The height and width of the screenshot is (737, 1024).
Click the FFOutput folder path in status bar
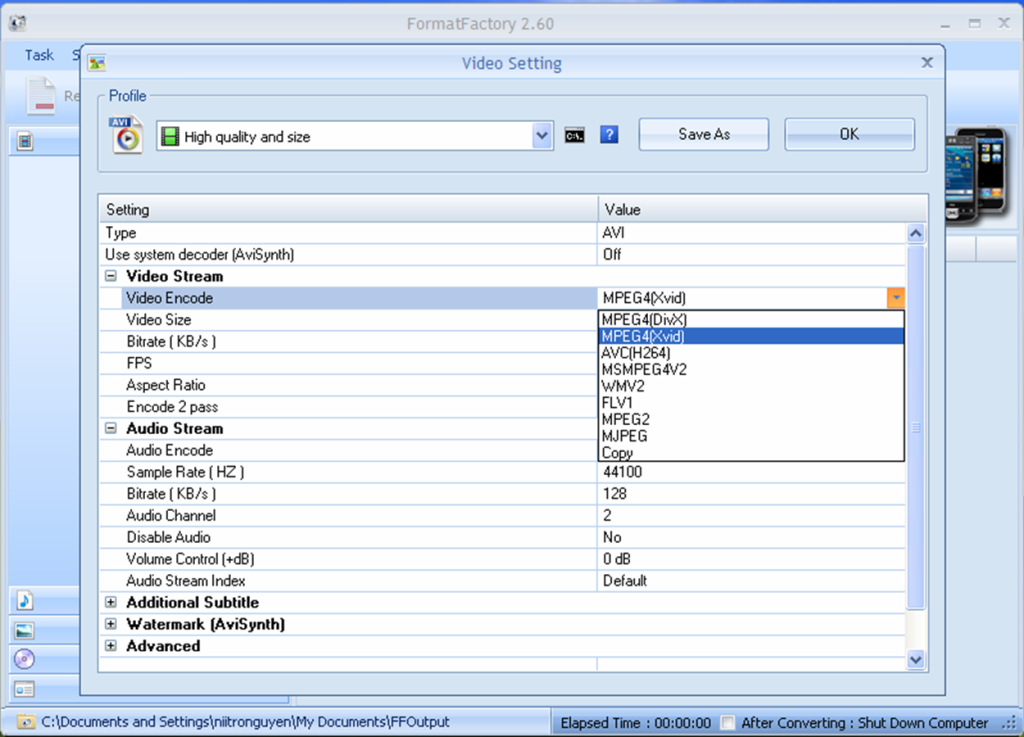(245, 722)
